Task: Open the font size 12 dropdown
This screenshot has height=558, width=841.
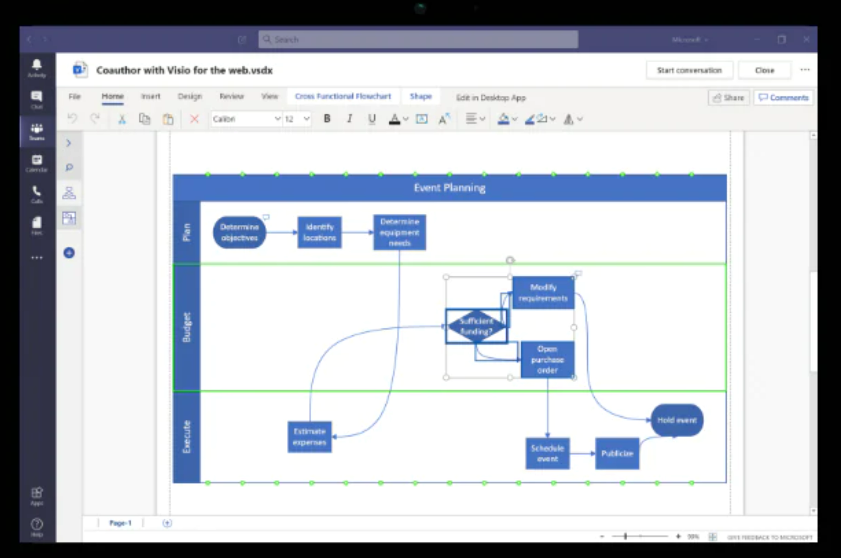Action: (x=297, y=119)
